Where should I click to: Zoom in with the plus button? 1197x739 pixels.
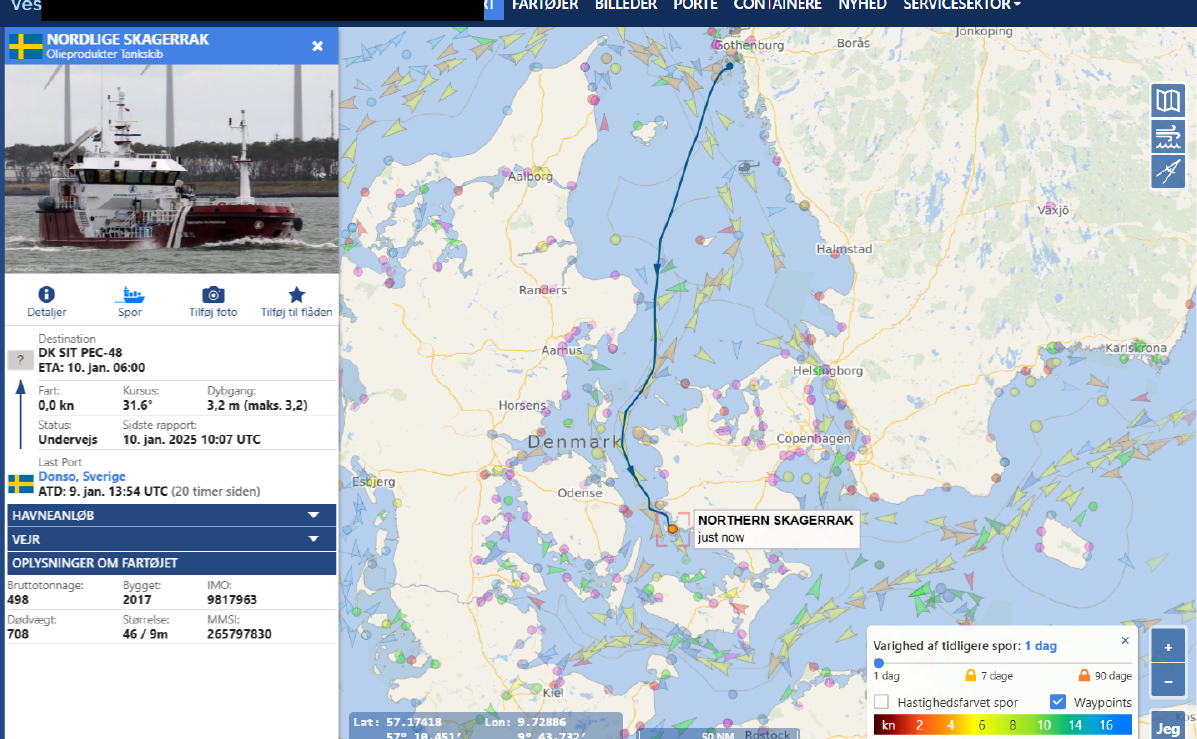pos(1167,646)
